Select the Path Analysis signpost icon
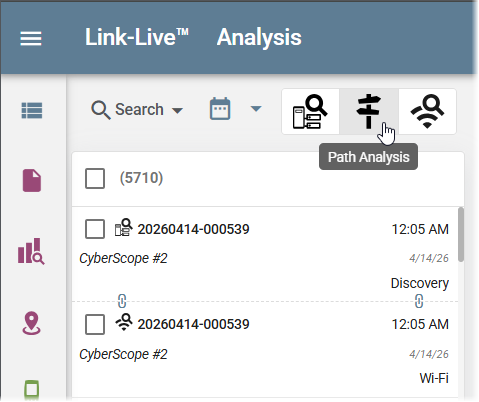This screenshot has width=479, height=402. [x=369, y=112]
